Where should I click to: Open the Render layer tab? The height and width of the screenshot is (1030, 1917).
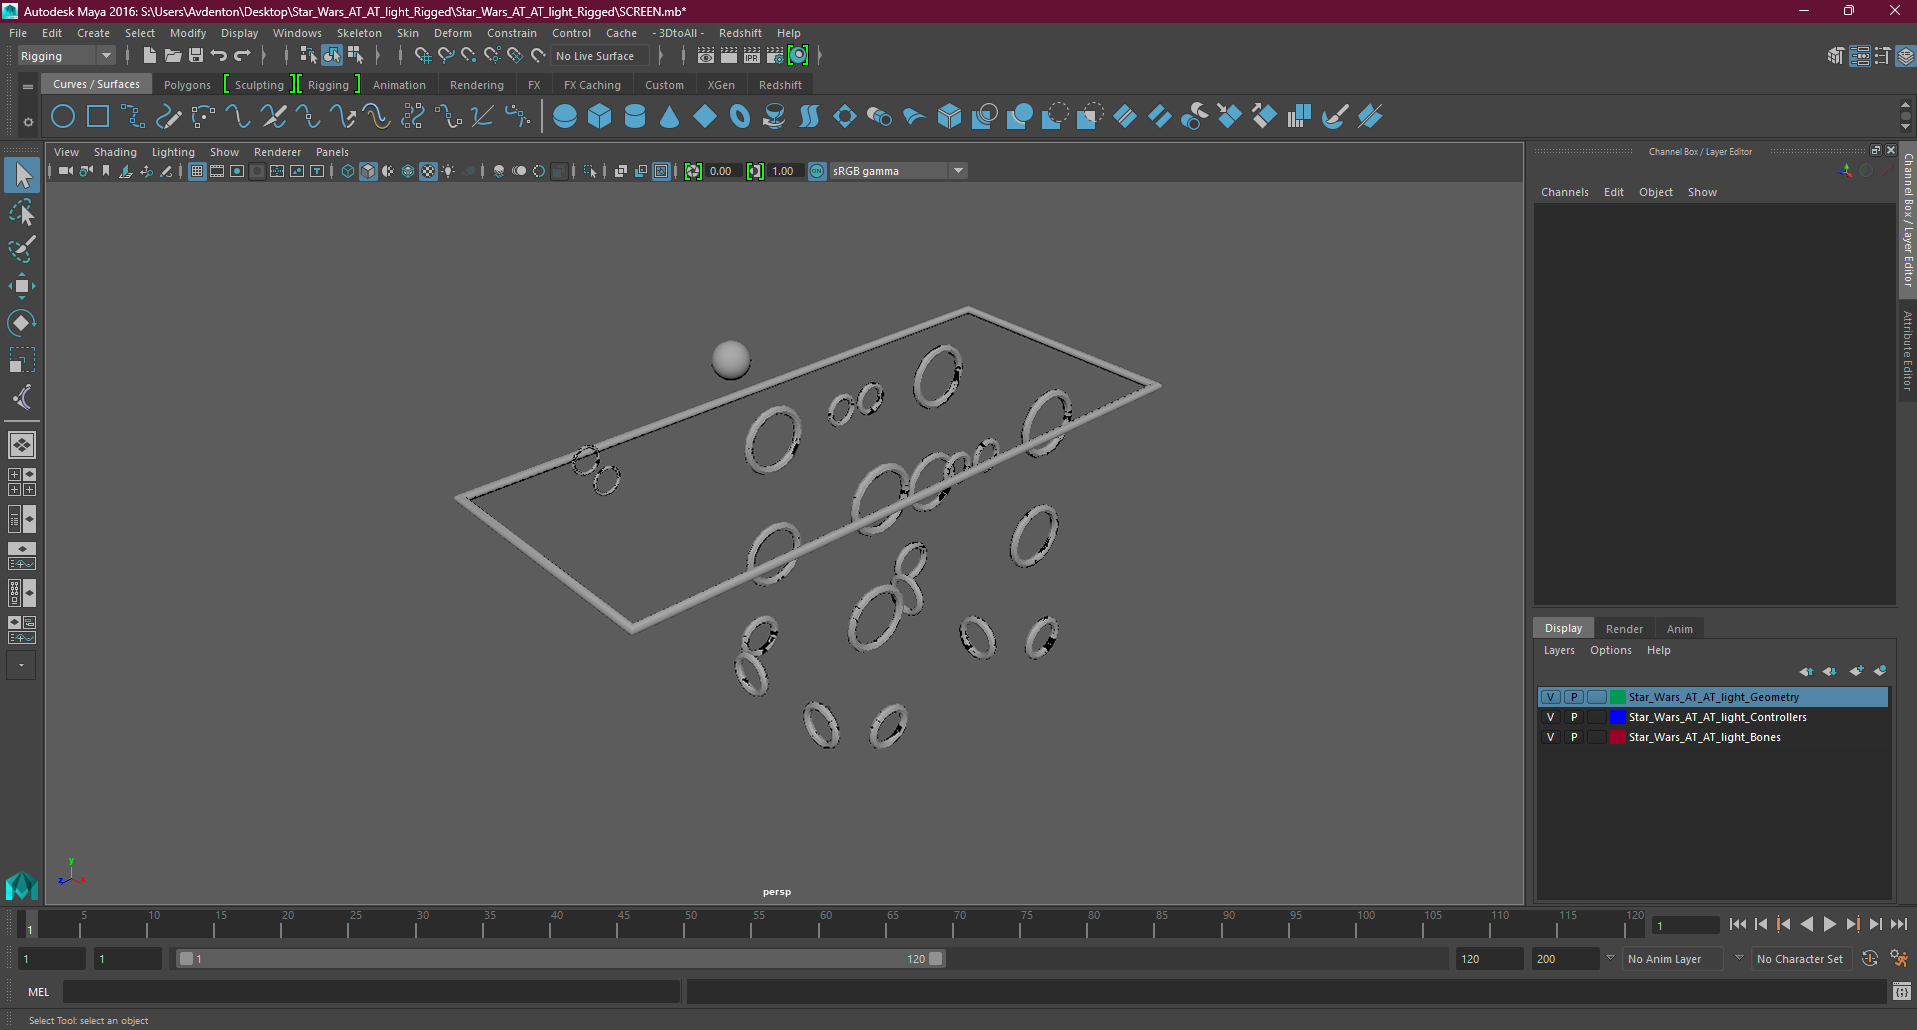pyautogui.click(x=1624, y=629)
